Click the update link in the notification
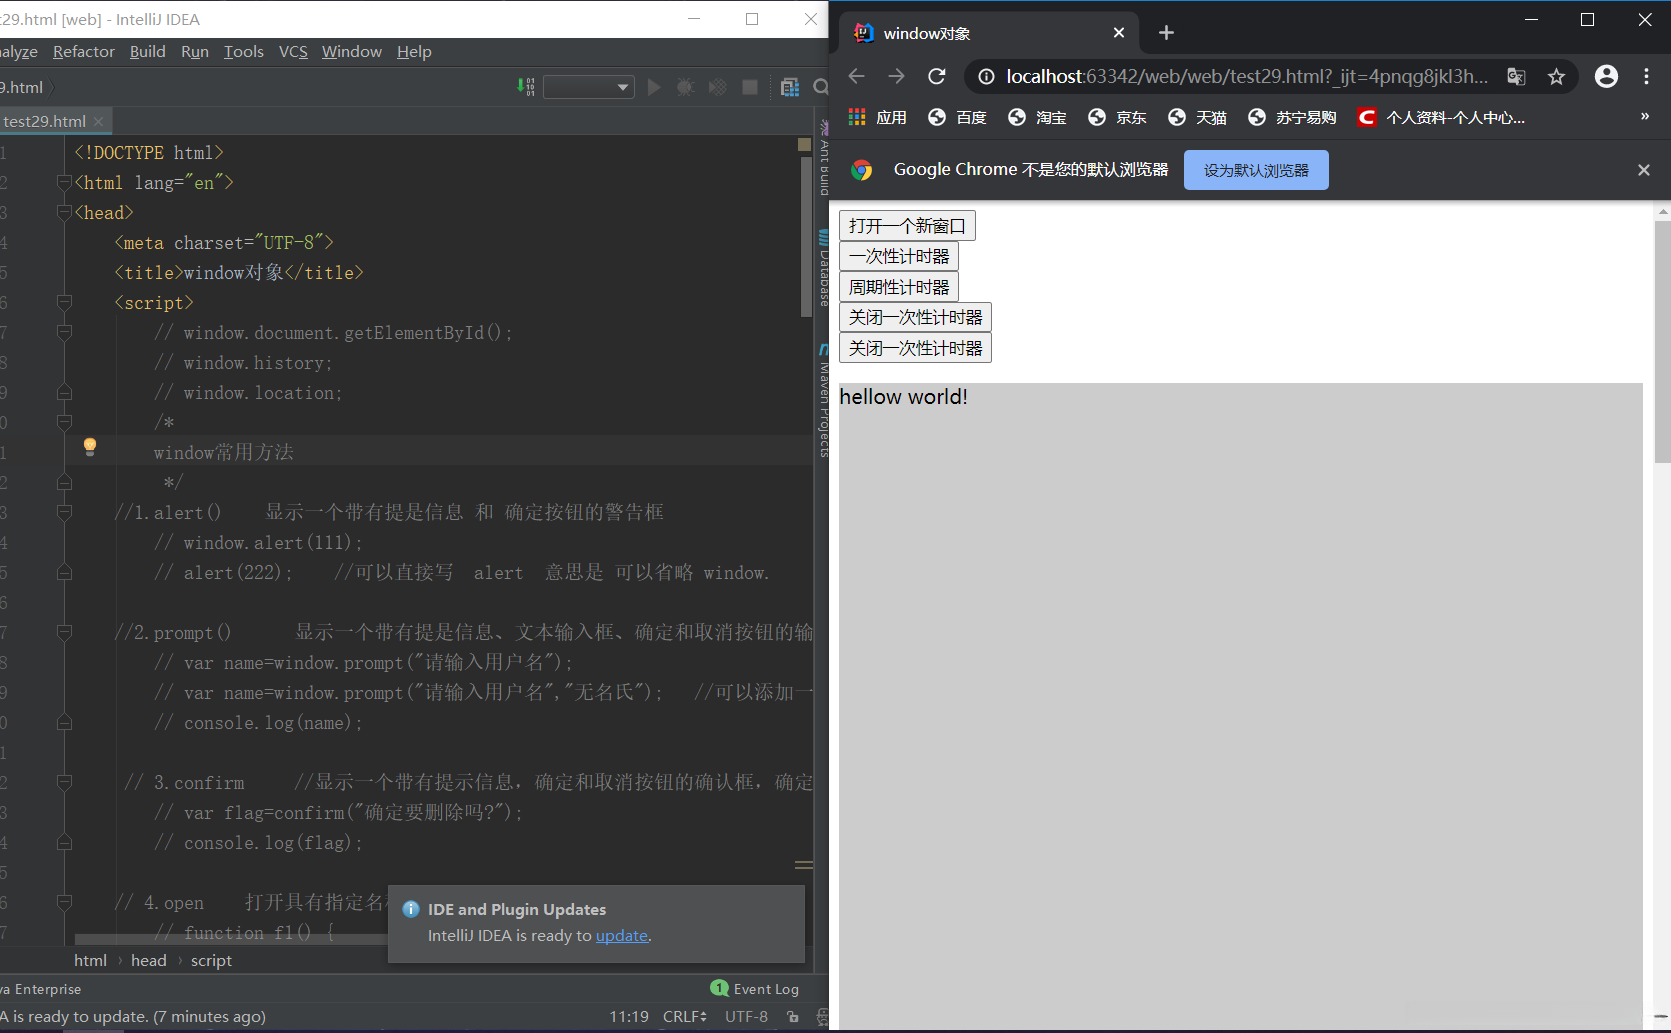Viewport: 1671px width, 1033px height. pos(621,935)
